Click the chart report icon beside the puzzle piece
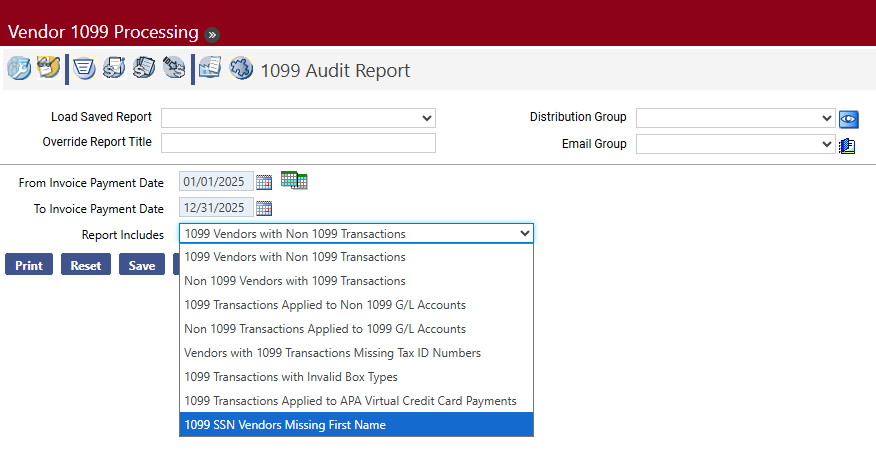Image resolution: width=876 pixels, height=450 pixels. (x=210, y=70)
